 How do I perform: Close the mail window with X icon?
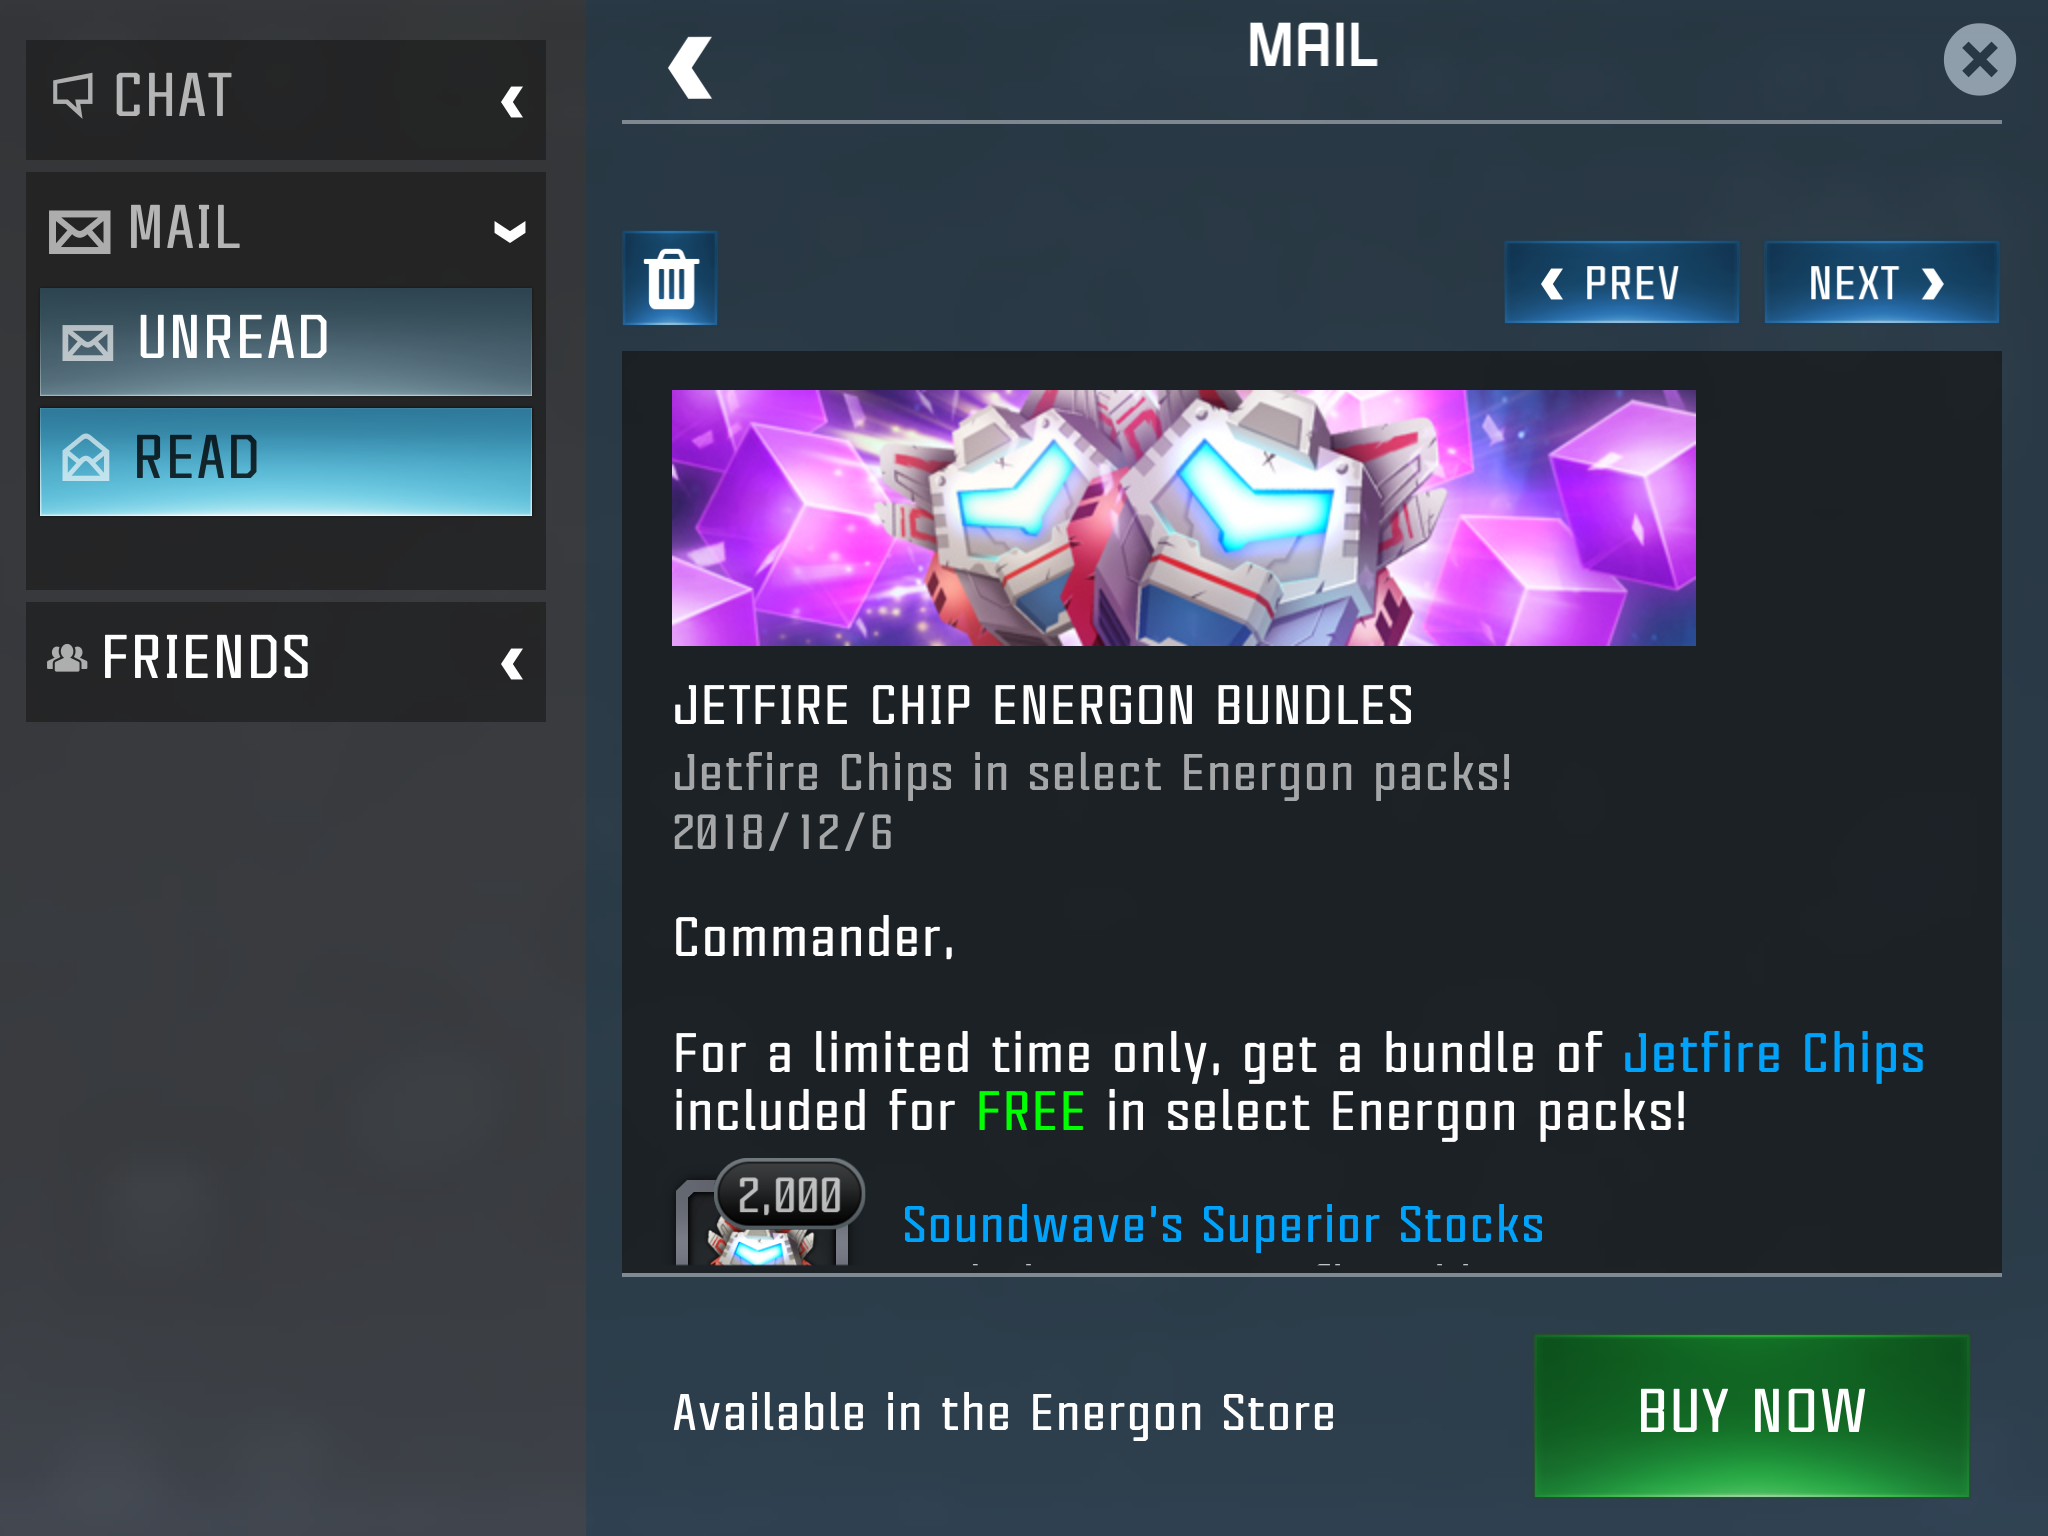pyautogui.click(x=1979, y=60)
